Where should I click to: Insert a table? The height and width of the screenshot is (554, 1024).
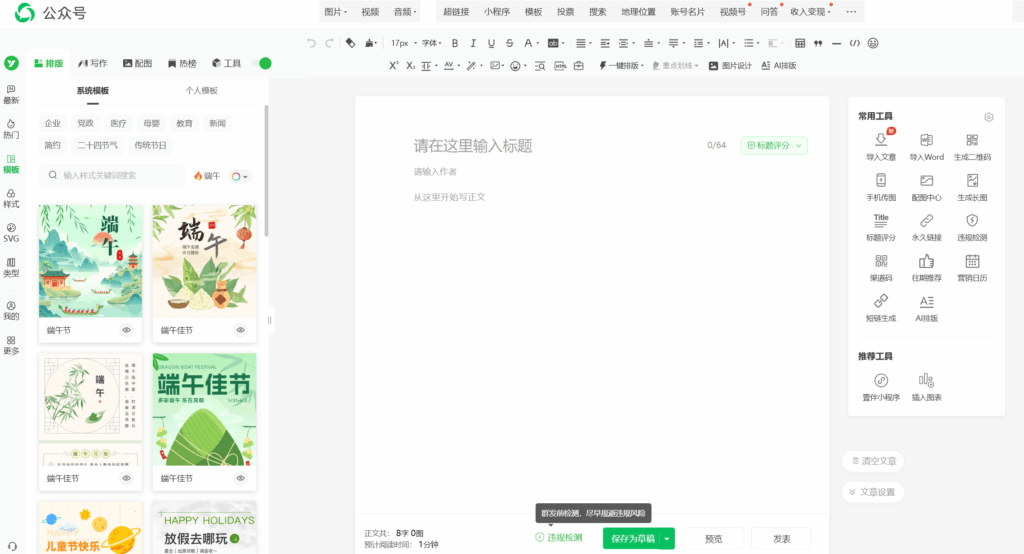tap(800, 43)
